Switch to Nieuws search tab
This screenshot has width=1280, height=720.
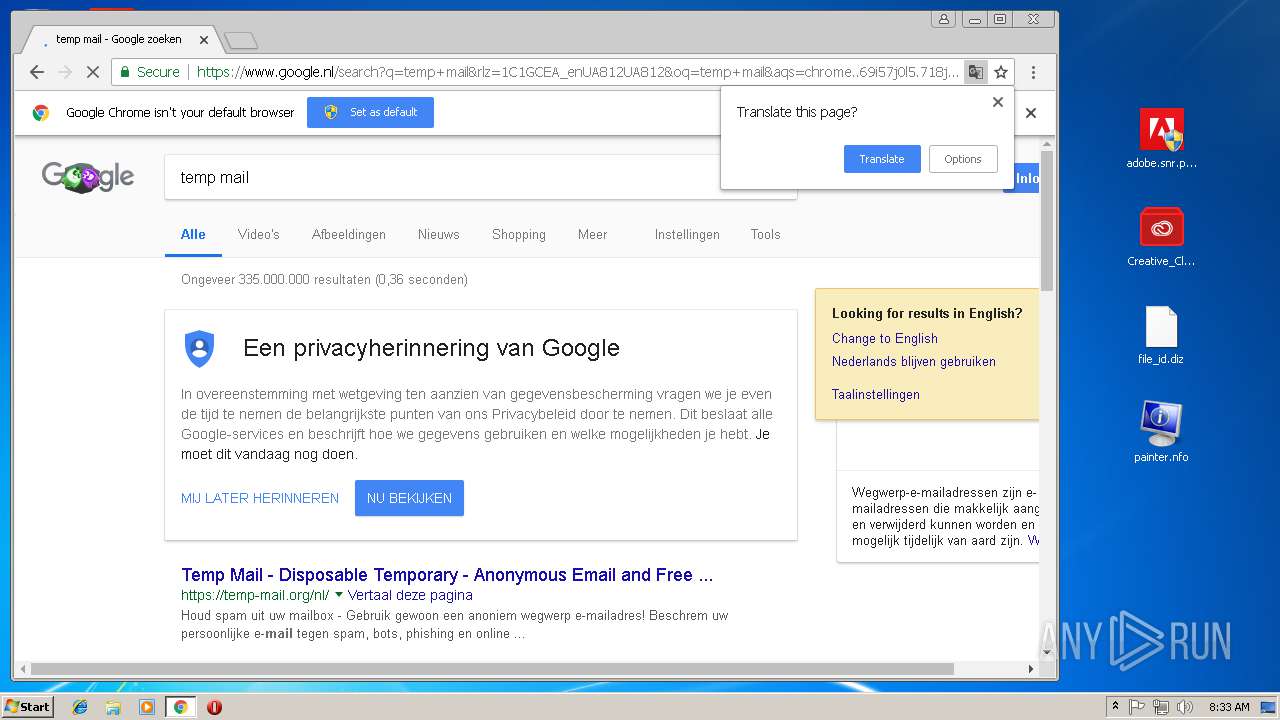pos(439,234)
